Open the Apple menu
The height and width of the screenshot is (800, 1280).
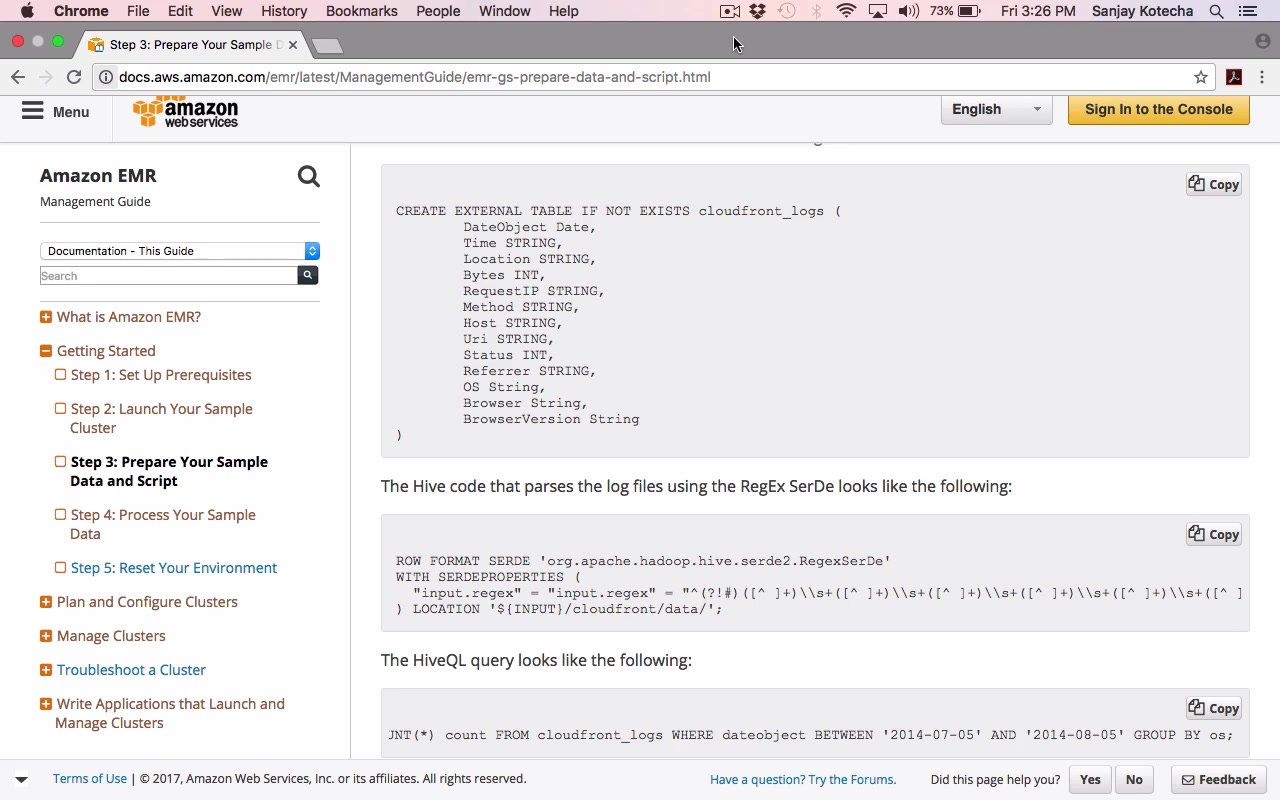[27, 11]
